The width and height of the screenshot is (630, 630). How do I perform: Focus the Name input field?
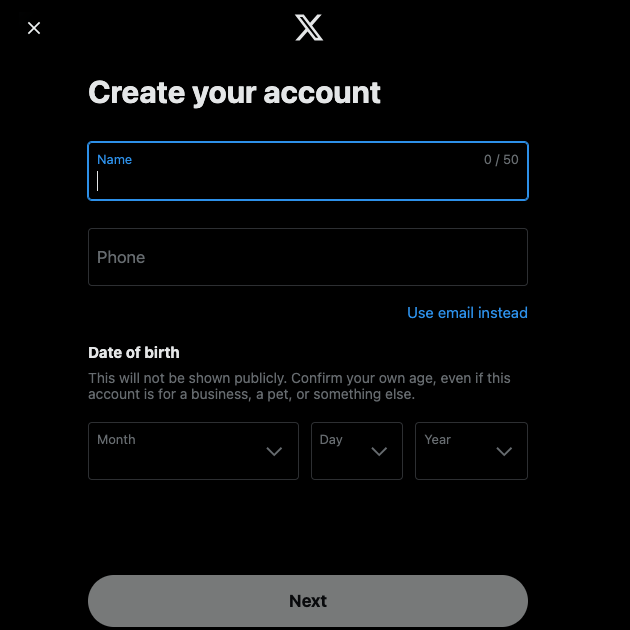click(x=308, y=171)
